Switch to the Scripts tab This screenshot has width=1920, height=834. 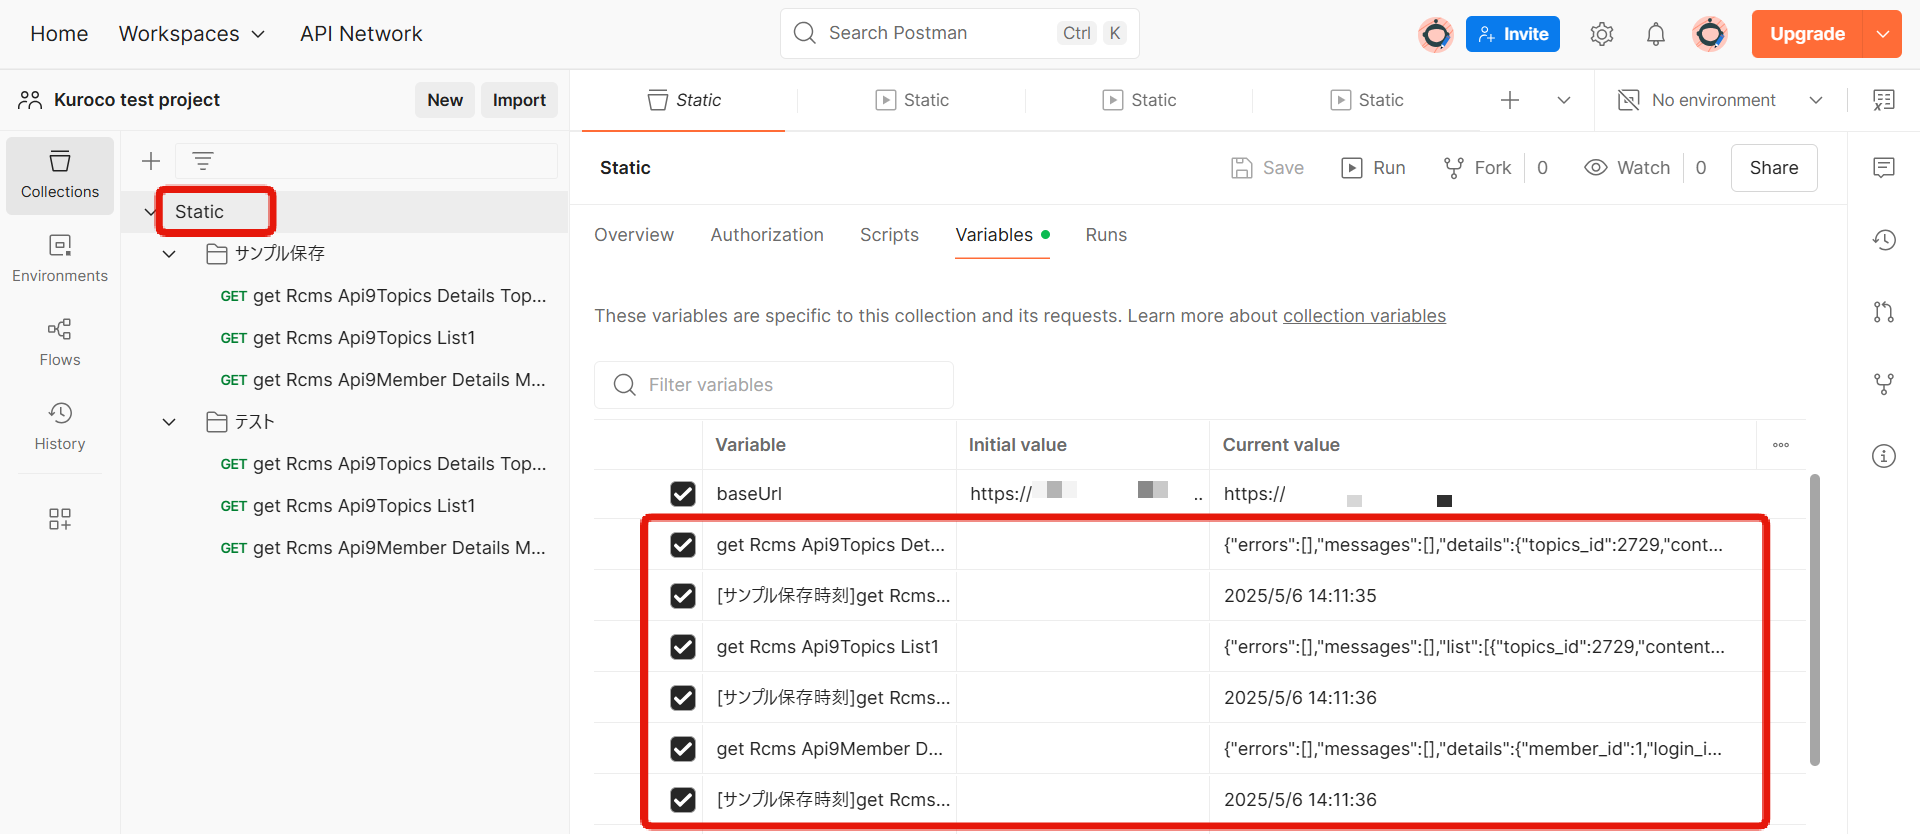(x=889, y=235)
